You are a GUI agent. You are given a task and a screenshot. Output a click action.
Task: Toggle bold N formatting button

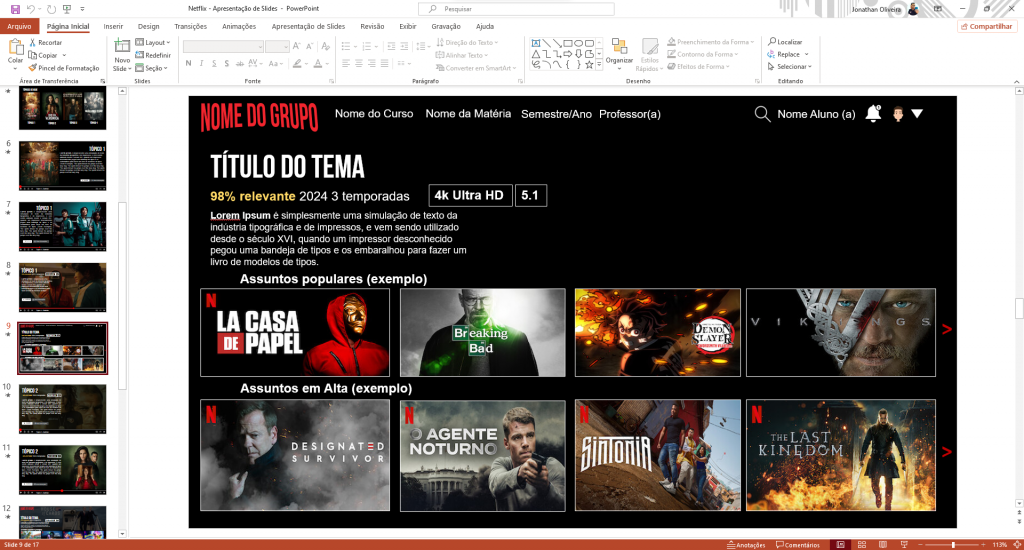189,63
